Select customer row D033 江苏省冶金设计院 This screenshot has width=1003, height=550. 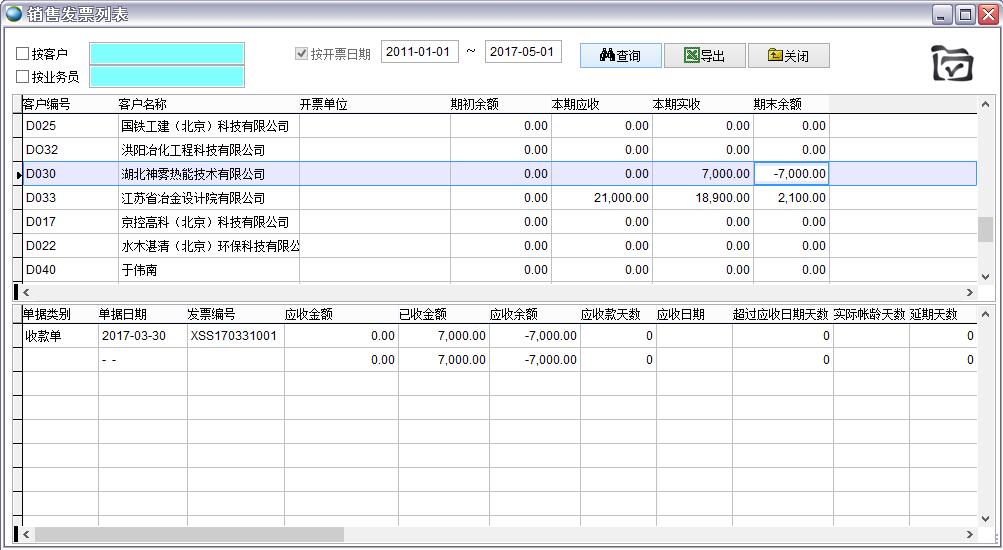point(193,198)
